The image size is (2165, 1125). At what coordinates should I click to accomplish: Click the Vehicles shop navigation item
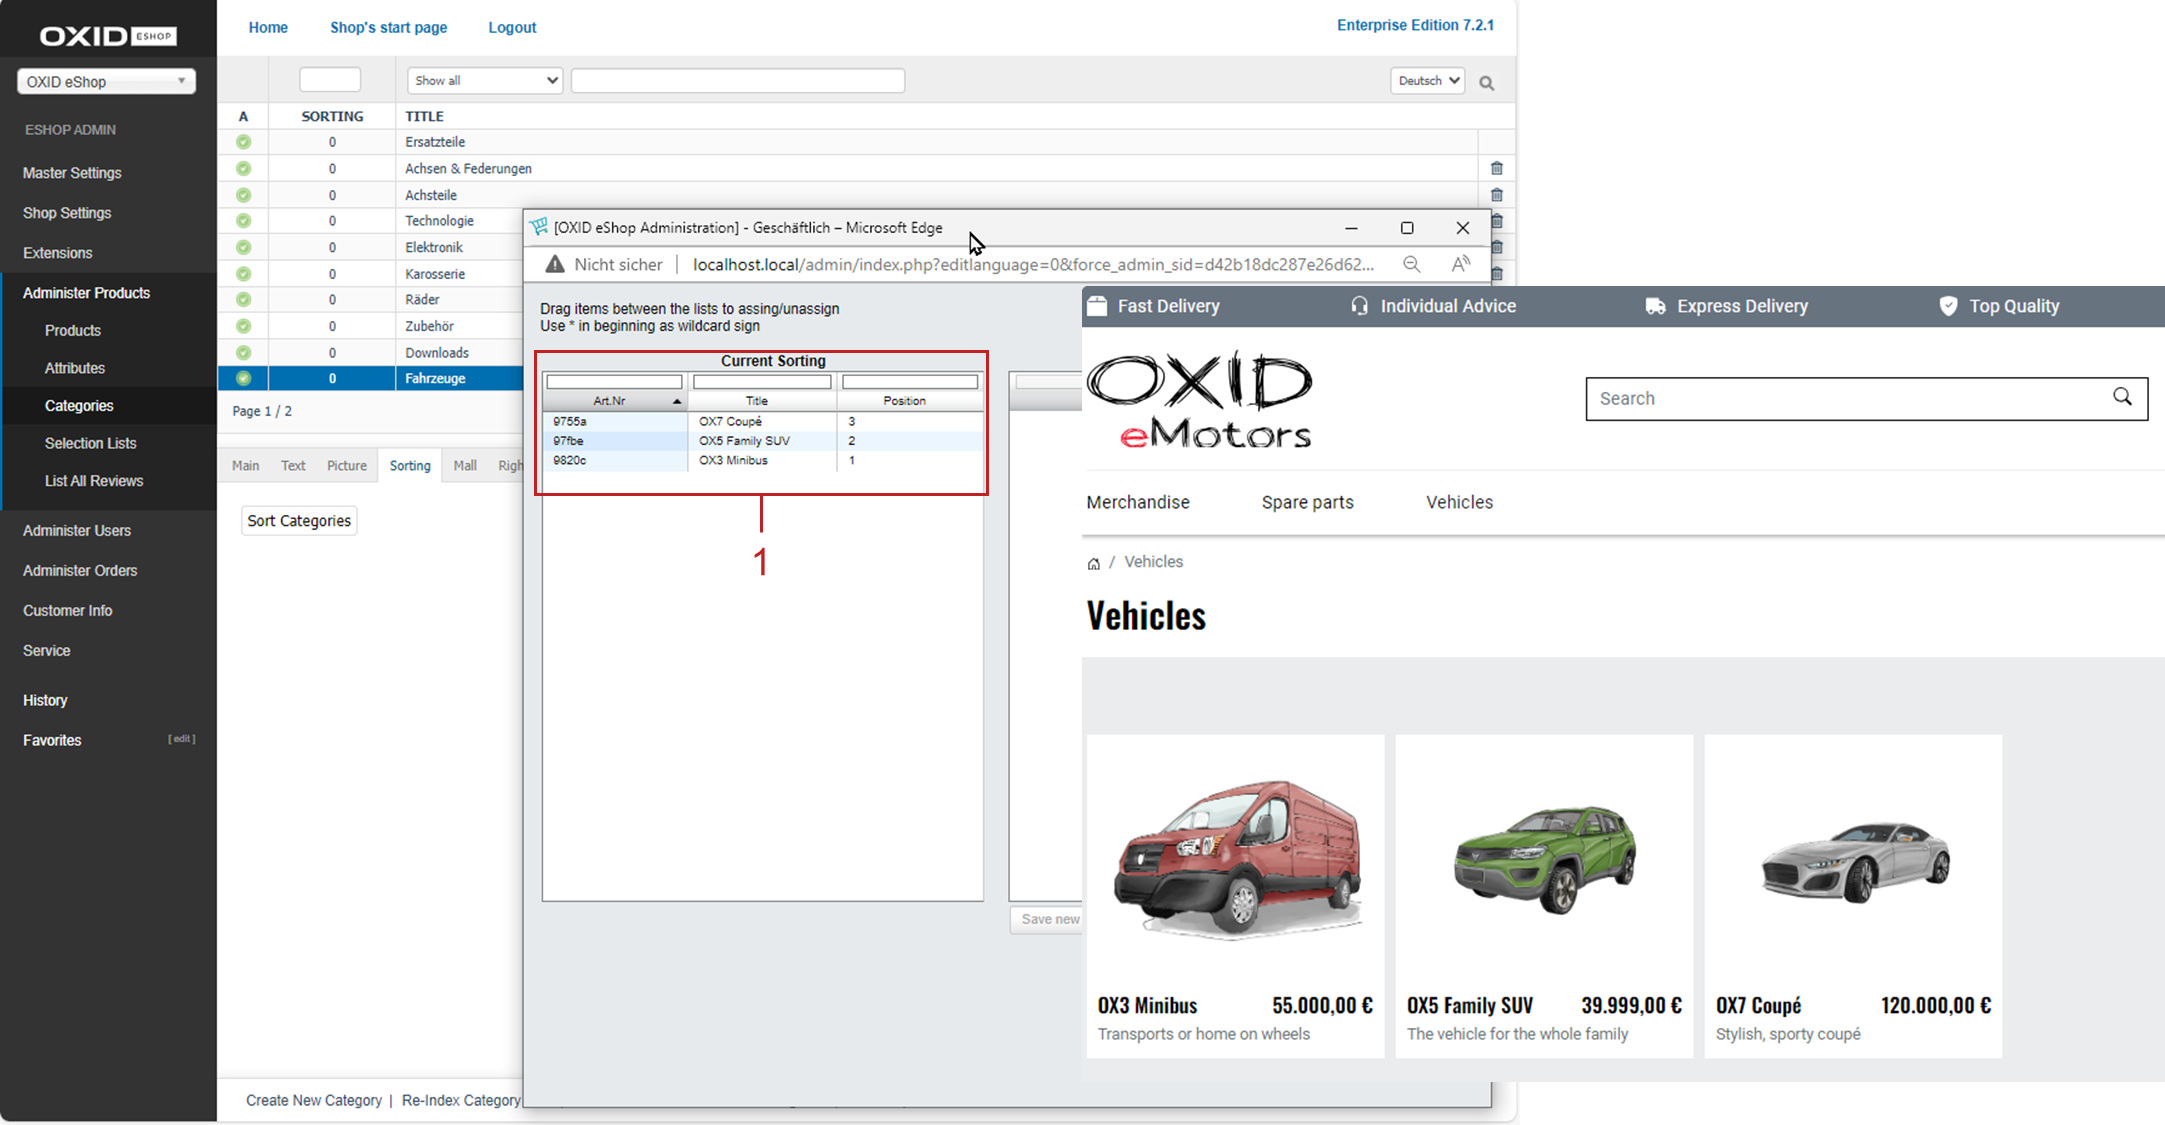1459,502
